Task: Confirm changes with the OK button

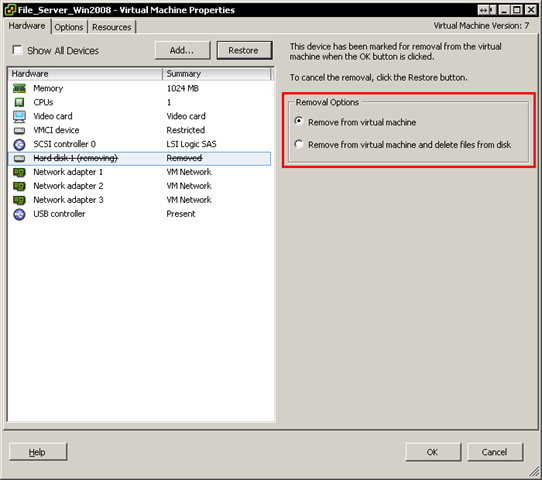Action: (433, 452)
